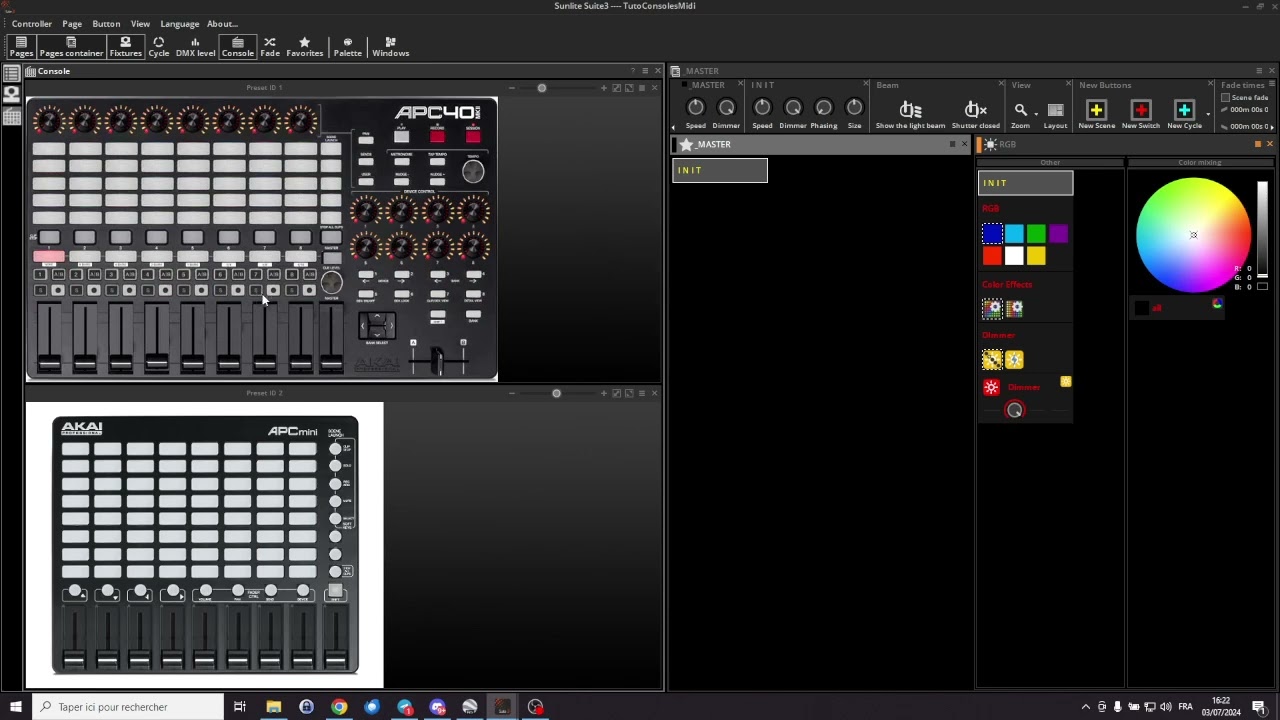This screenshot has width=1280, height=720.
Task: Pick the purple RGB color swatch
Action: (1058, 234)
